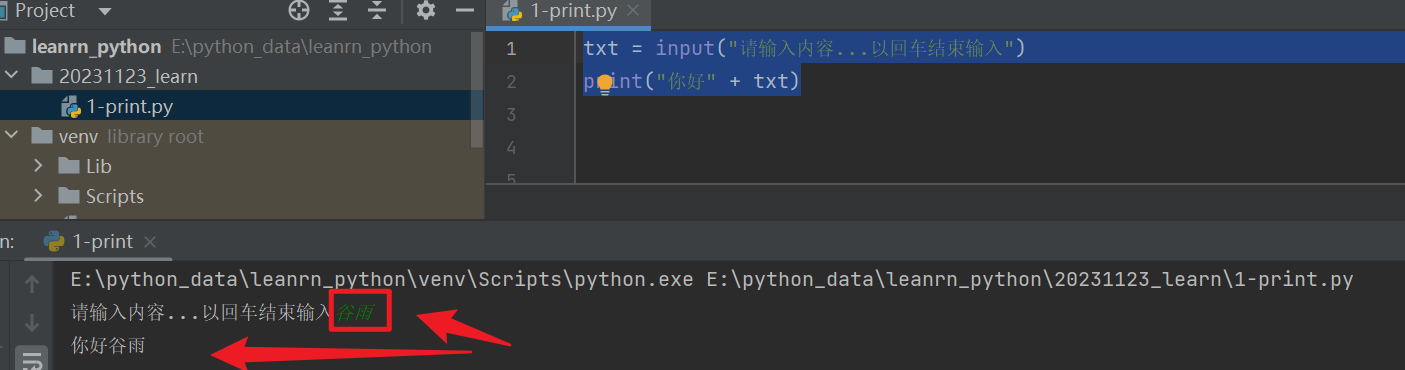Click the locate/select opened file target icon

299,11
